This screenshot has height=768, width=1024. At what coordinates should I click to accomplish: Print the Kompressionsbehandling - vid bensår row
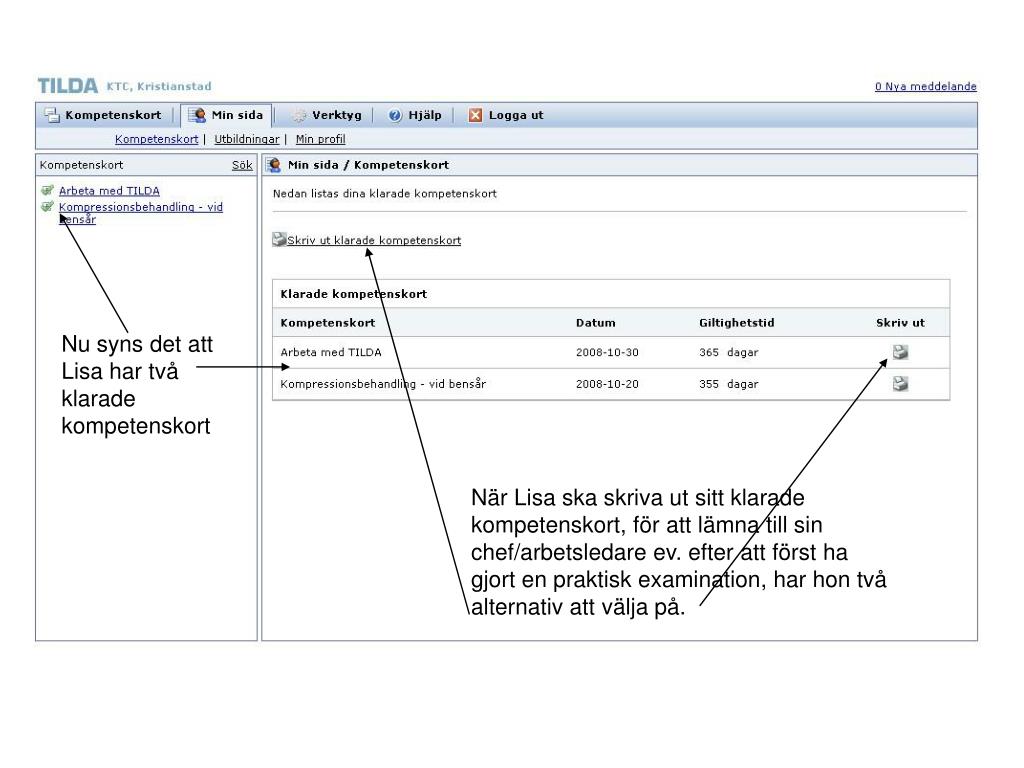coord(901,383)
